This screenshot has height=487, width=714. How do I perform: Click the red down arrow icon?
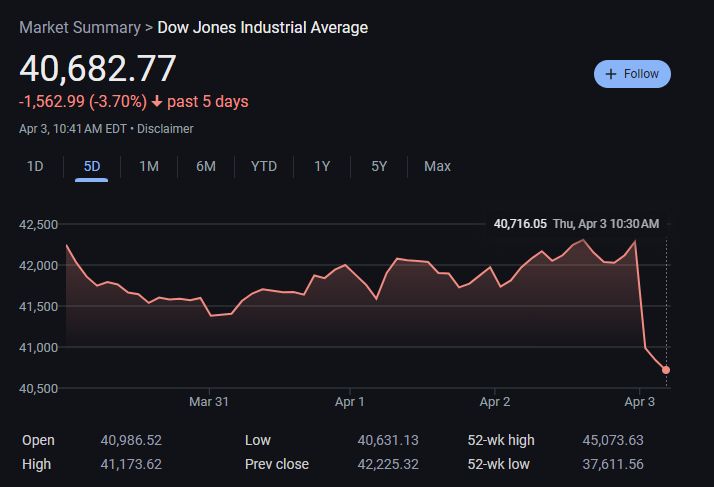[x=157, y=101]
